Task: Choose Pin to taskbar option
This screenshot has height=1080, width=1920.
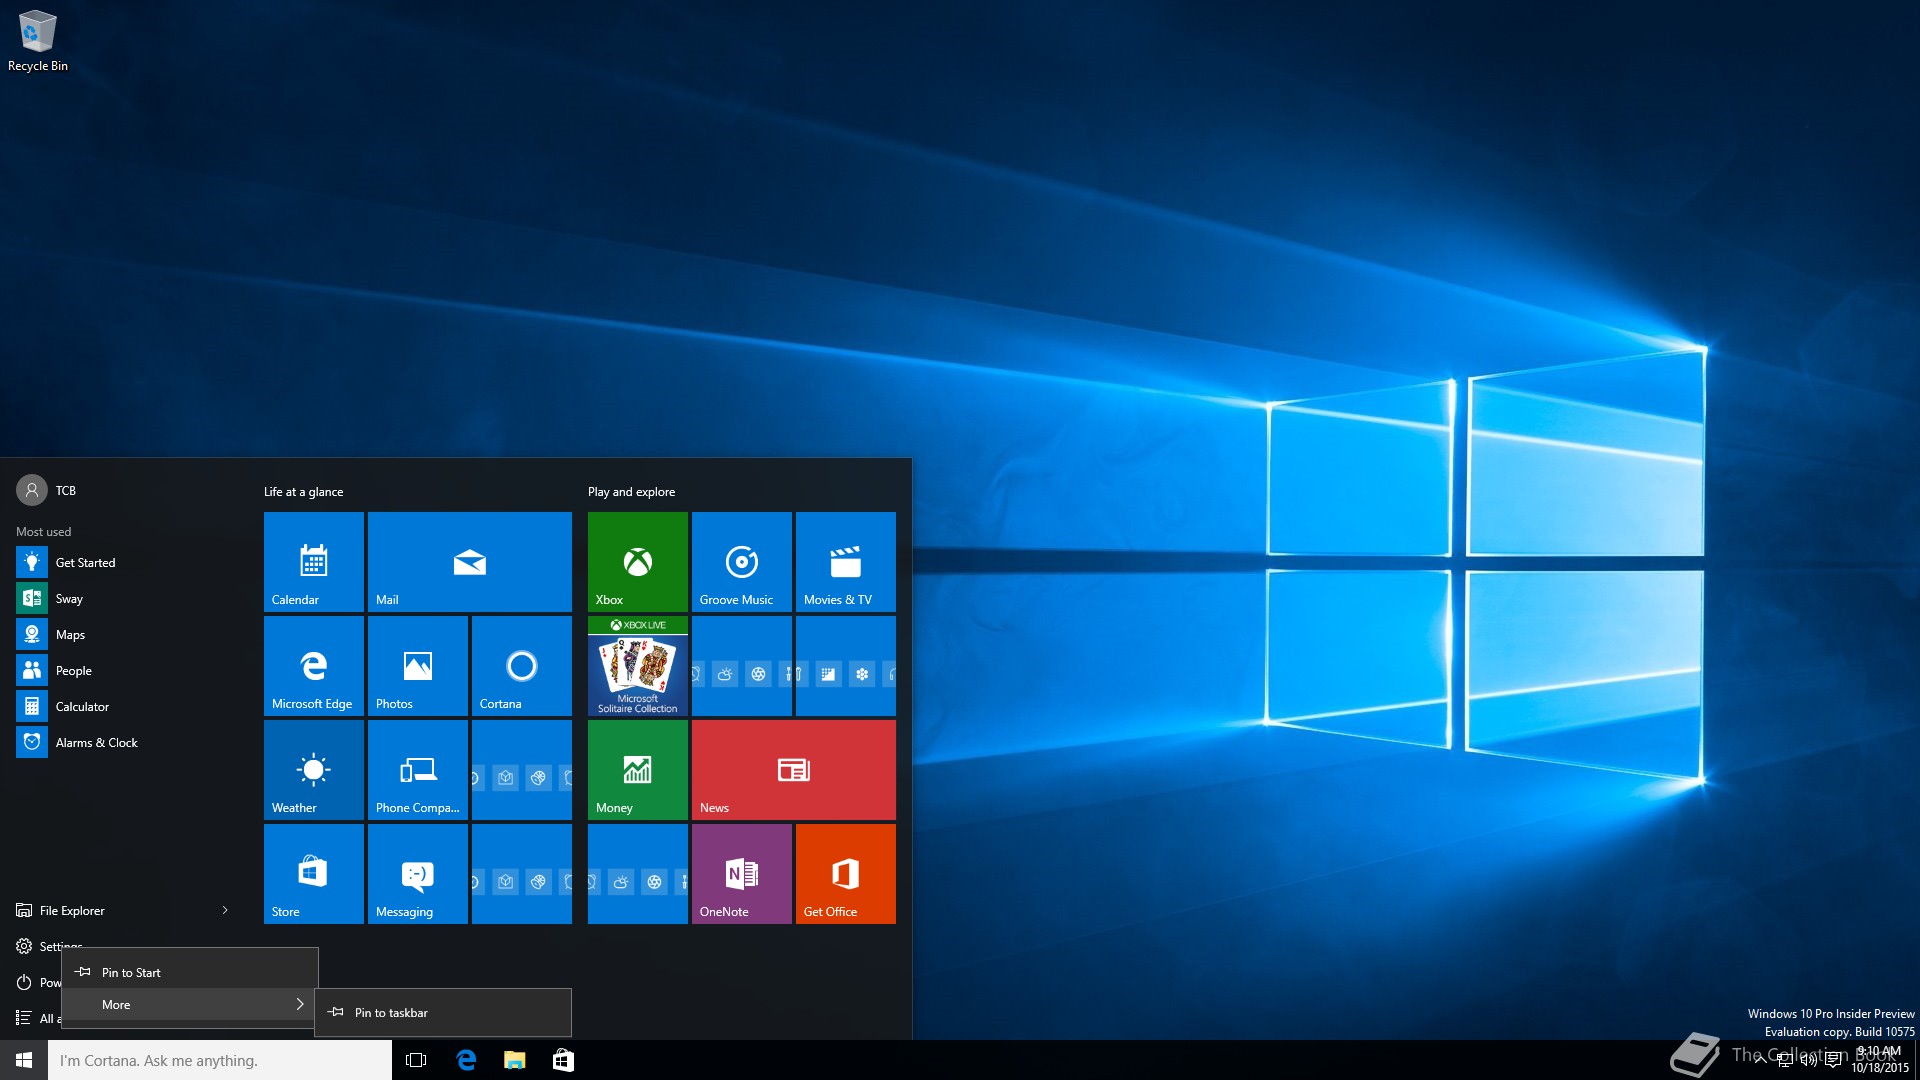Action: [442, 1012]
